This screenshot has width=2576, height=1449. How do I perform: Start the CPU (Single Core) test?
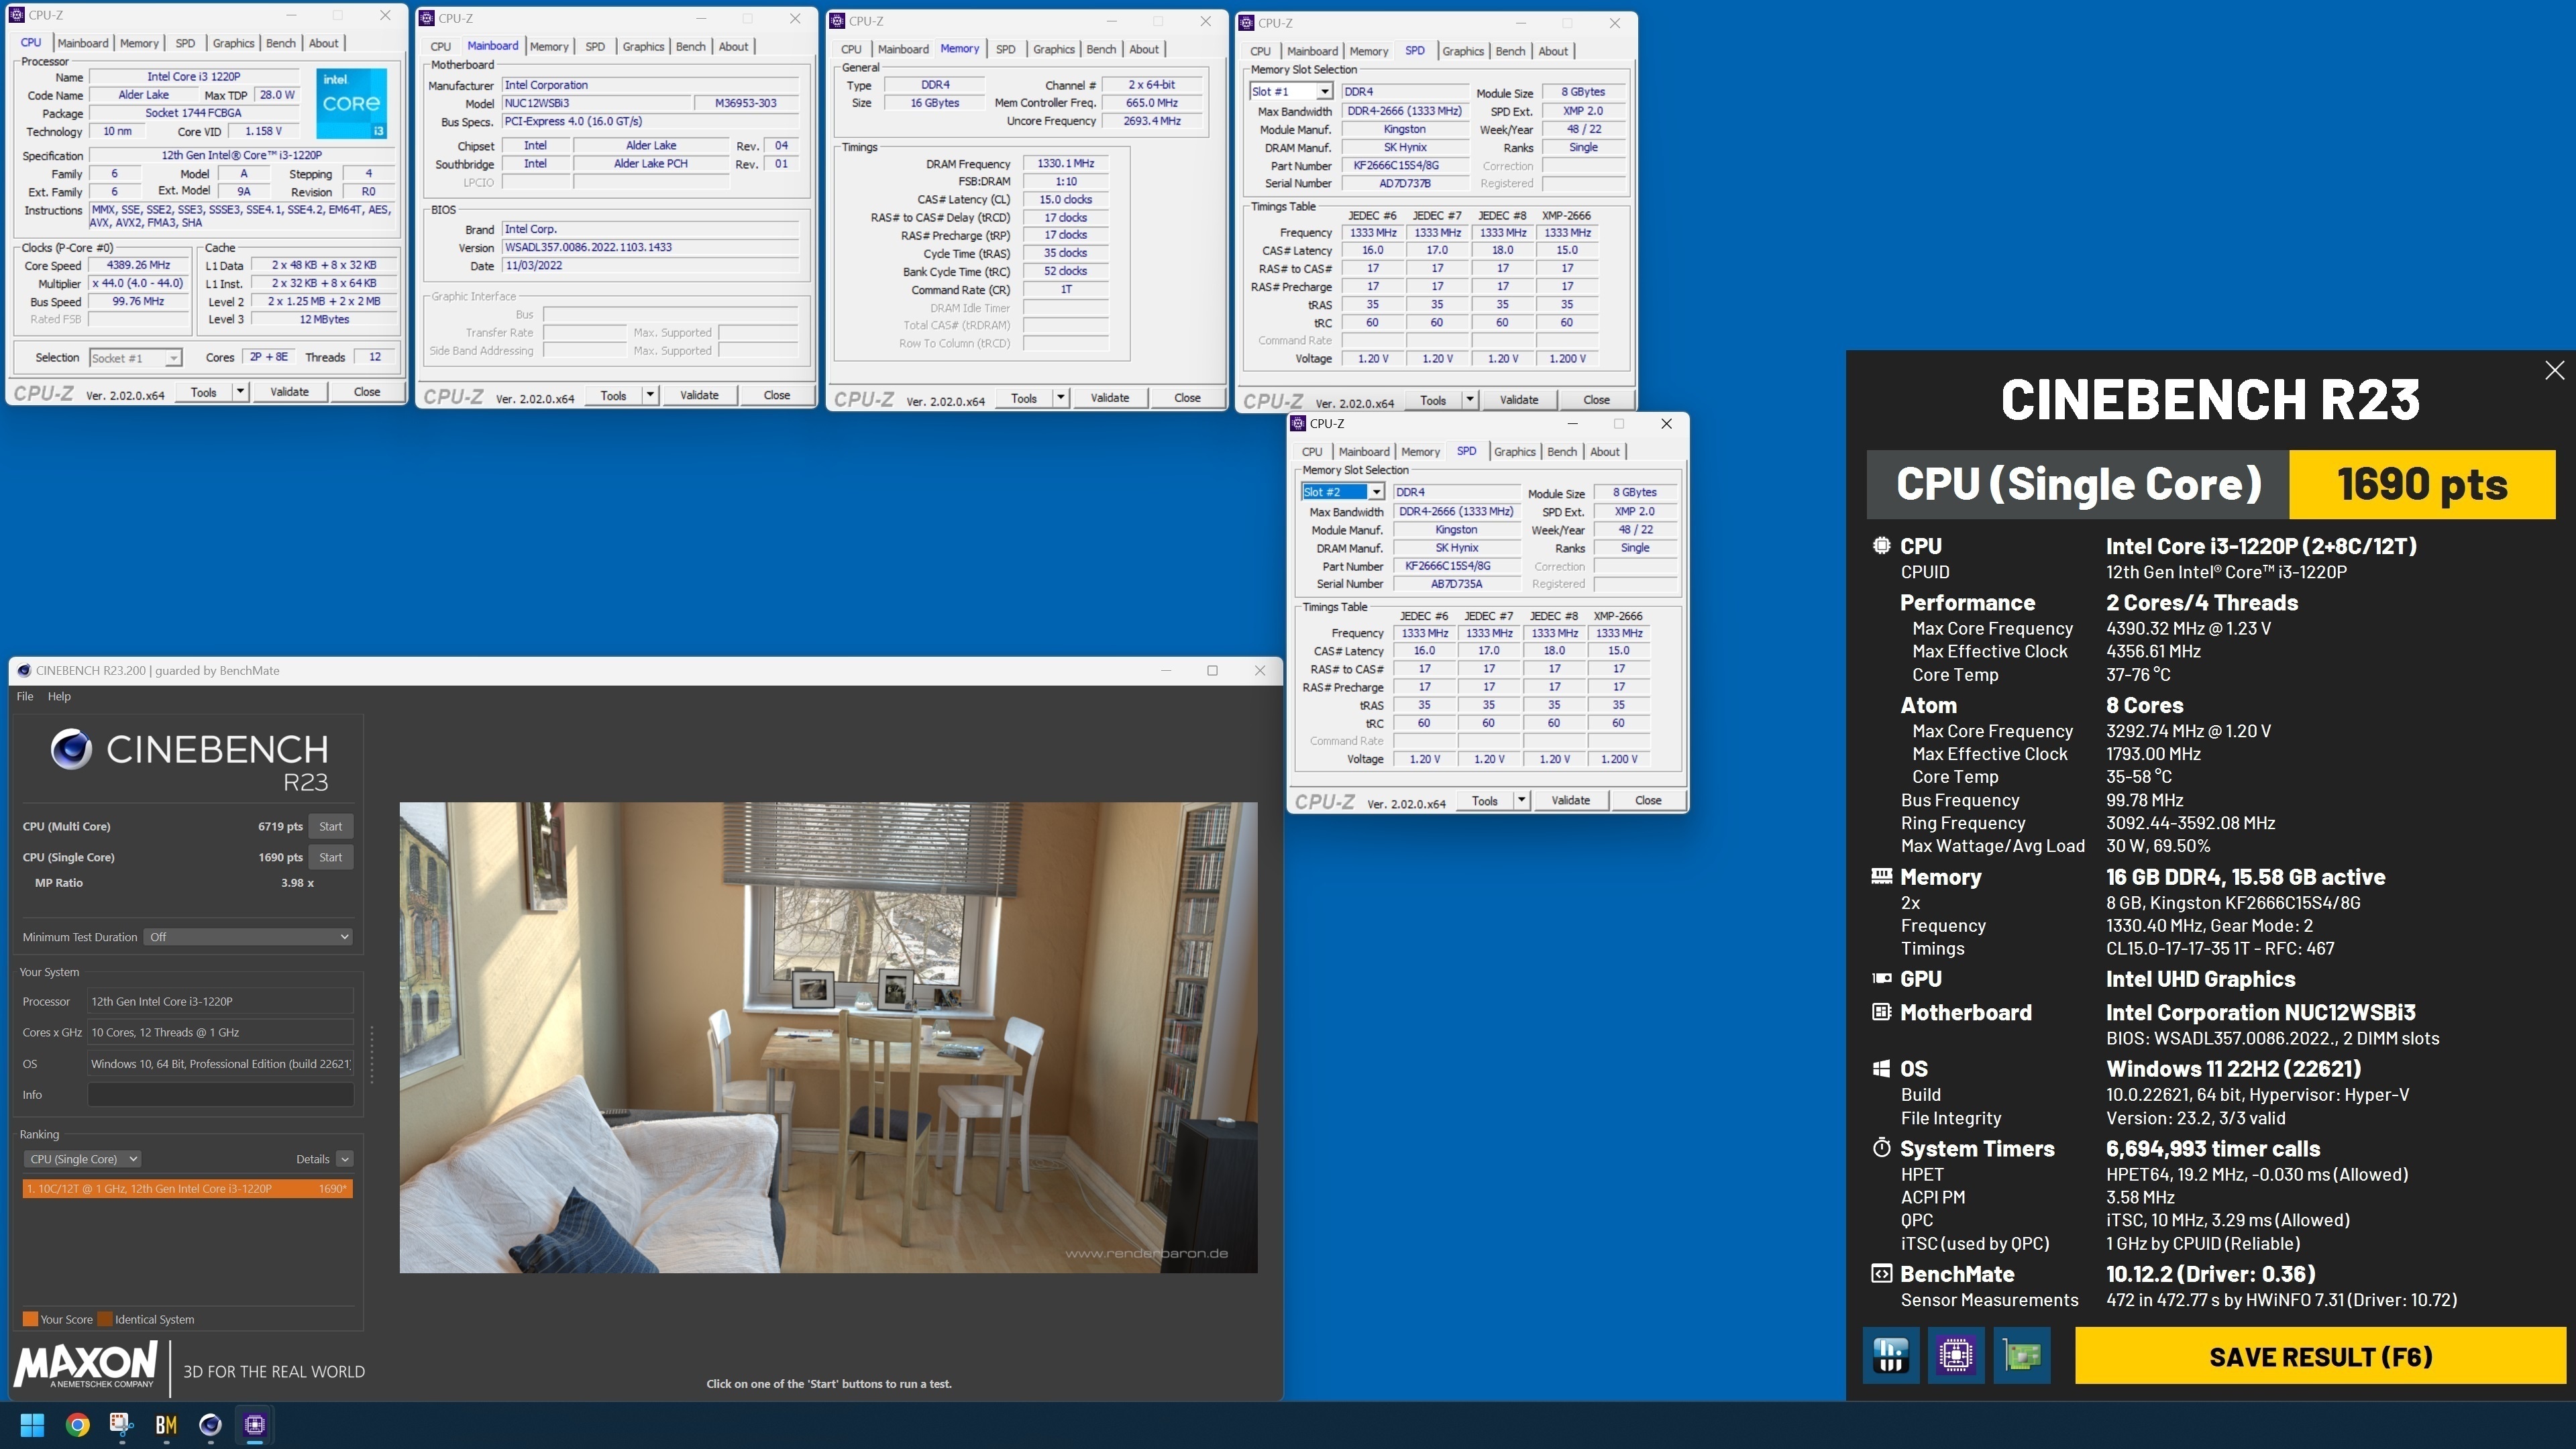330,857
